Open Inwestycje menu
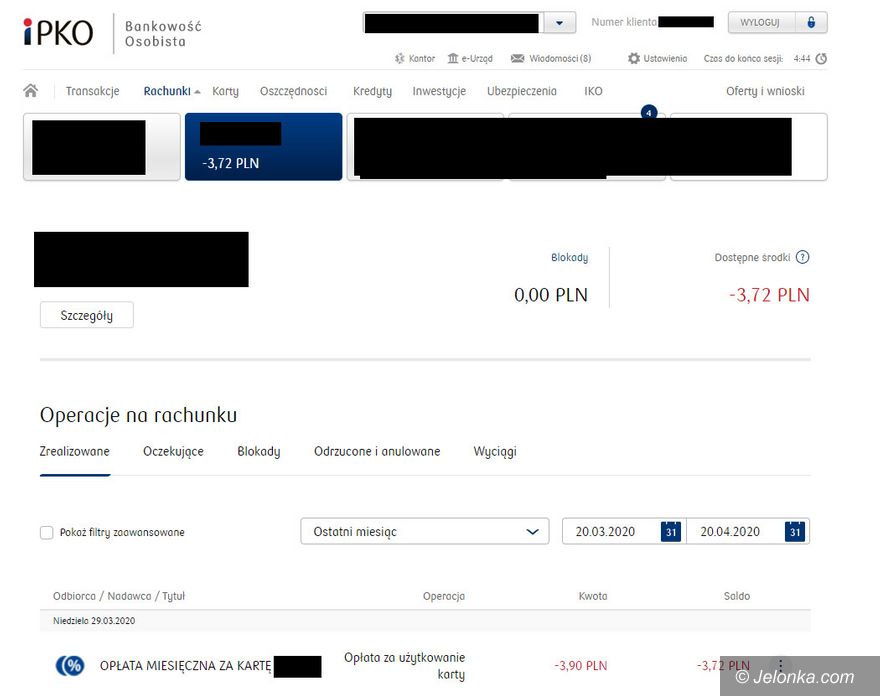Screen dimensions: 880x696 (439, 91)
